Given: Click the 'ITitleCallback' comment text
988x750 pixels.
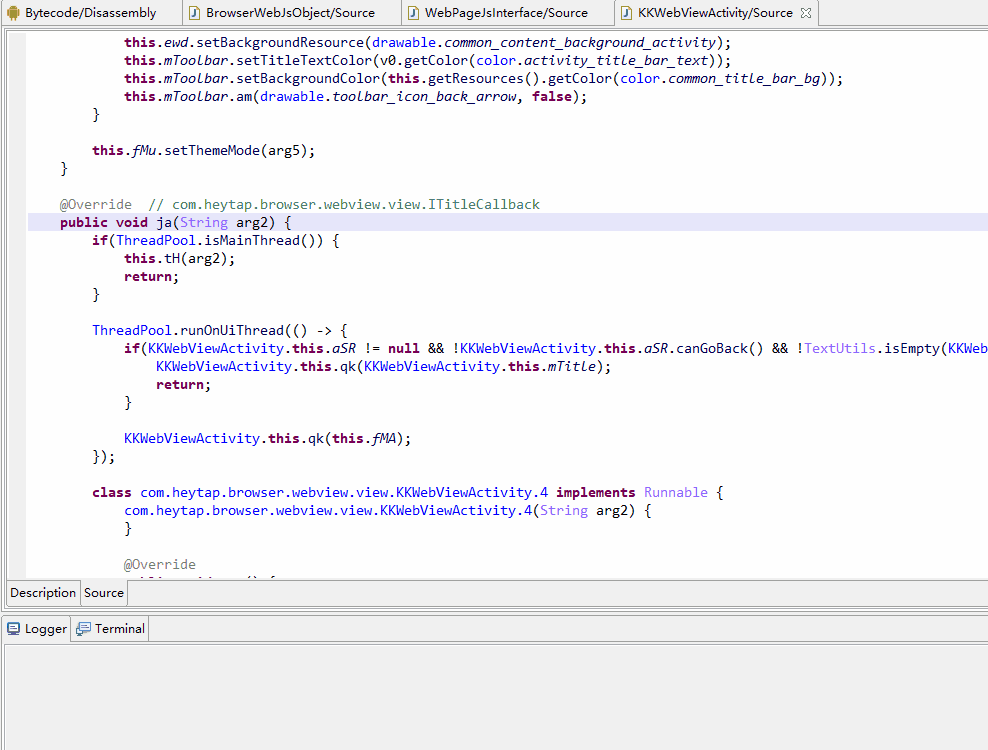Looking at the screenshot, I should click(484, 204).
